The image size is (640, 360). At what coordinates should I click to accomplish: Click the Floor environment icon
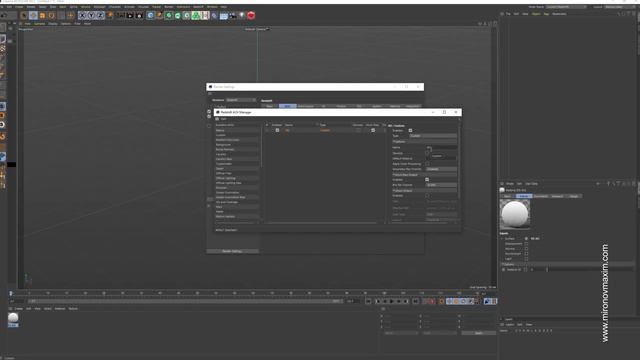(x=224, y=16)
